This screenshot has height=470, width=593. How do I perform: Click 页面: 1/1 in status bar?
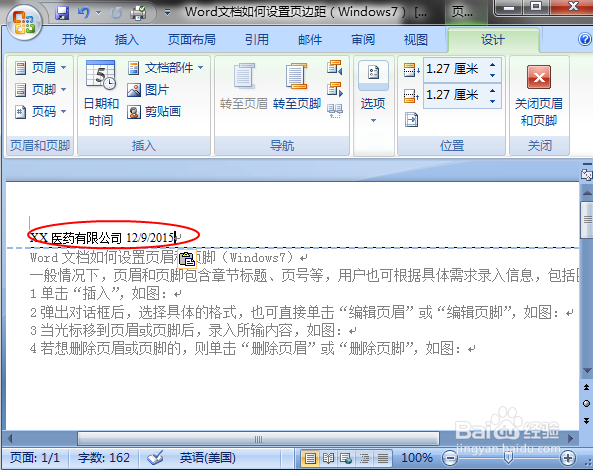coord(35,458)
